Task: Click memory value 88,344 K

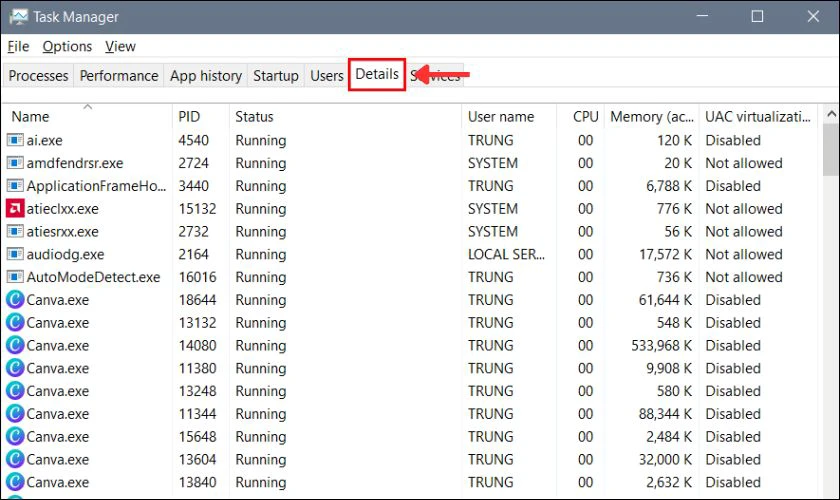Action: pos(665,414)
